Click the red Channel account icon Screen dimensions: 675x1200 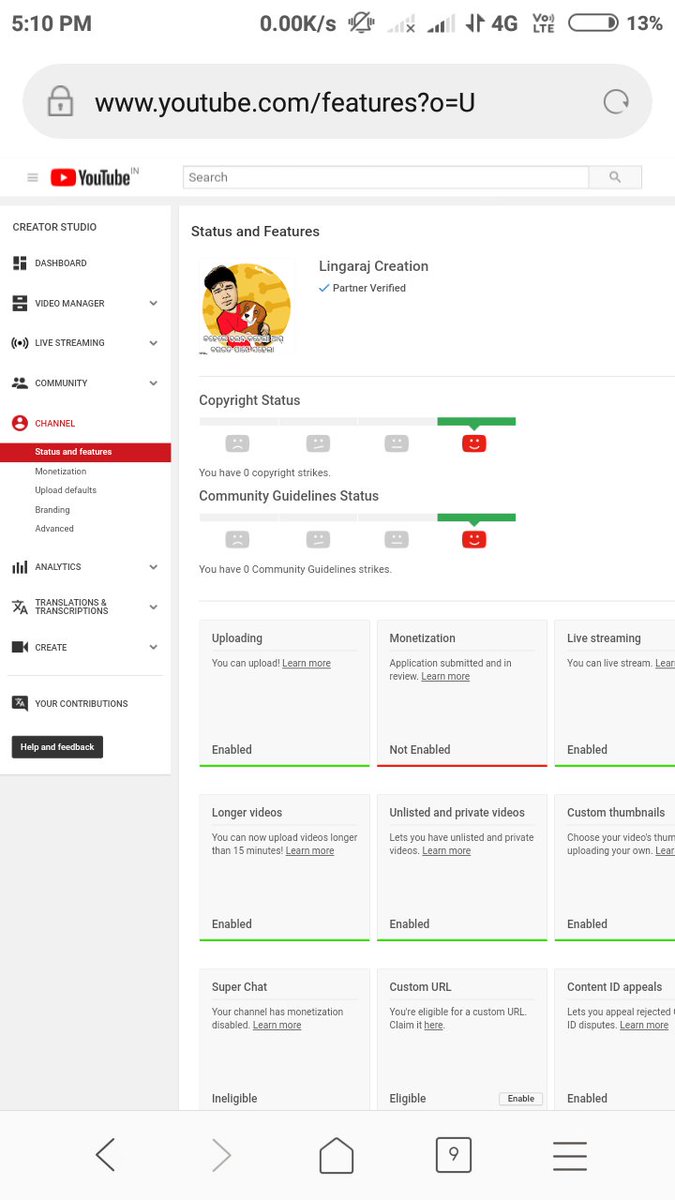(19, 423)
